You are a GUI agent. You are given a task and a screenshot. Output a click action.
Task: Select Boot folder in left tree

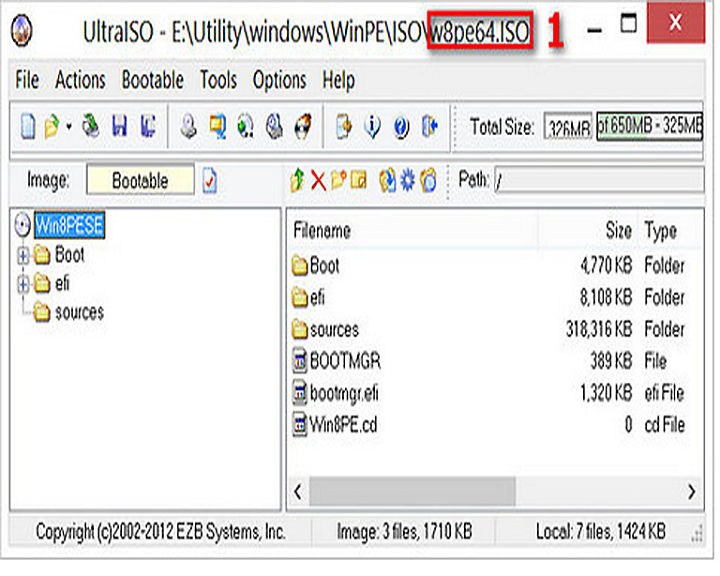[69, 254]
